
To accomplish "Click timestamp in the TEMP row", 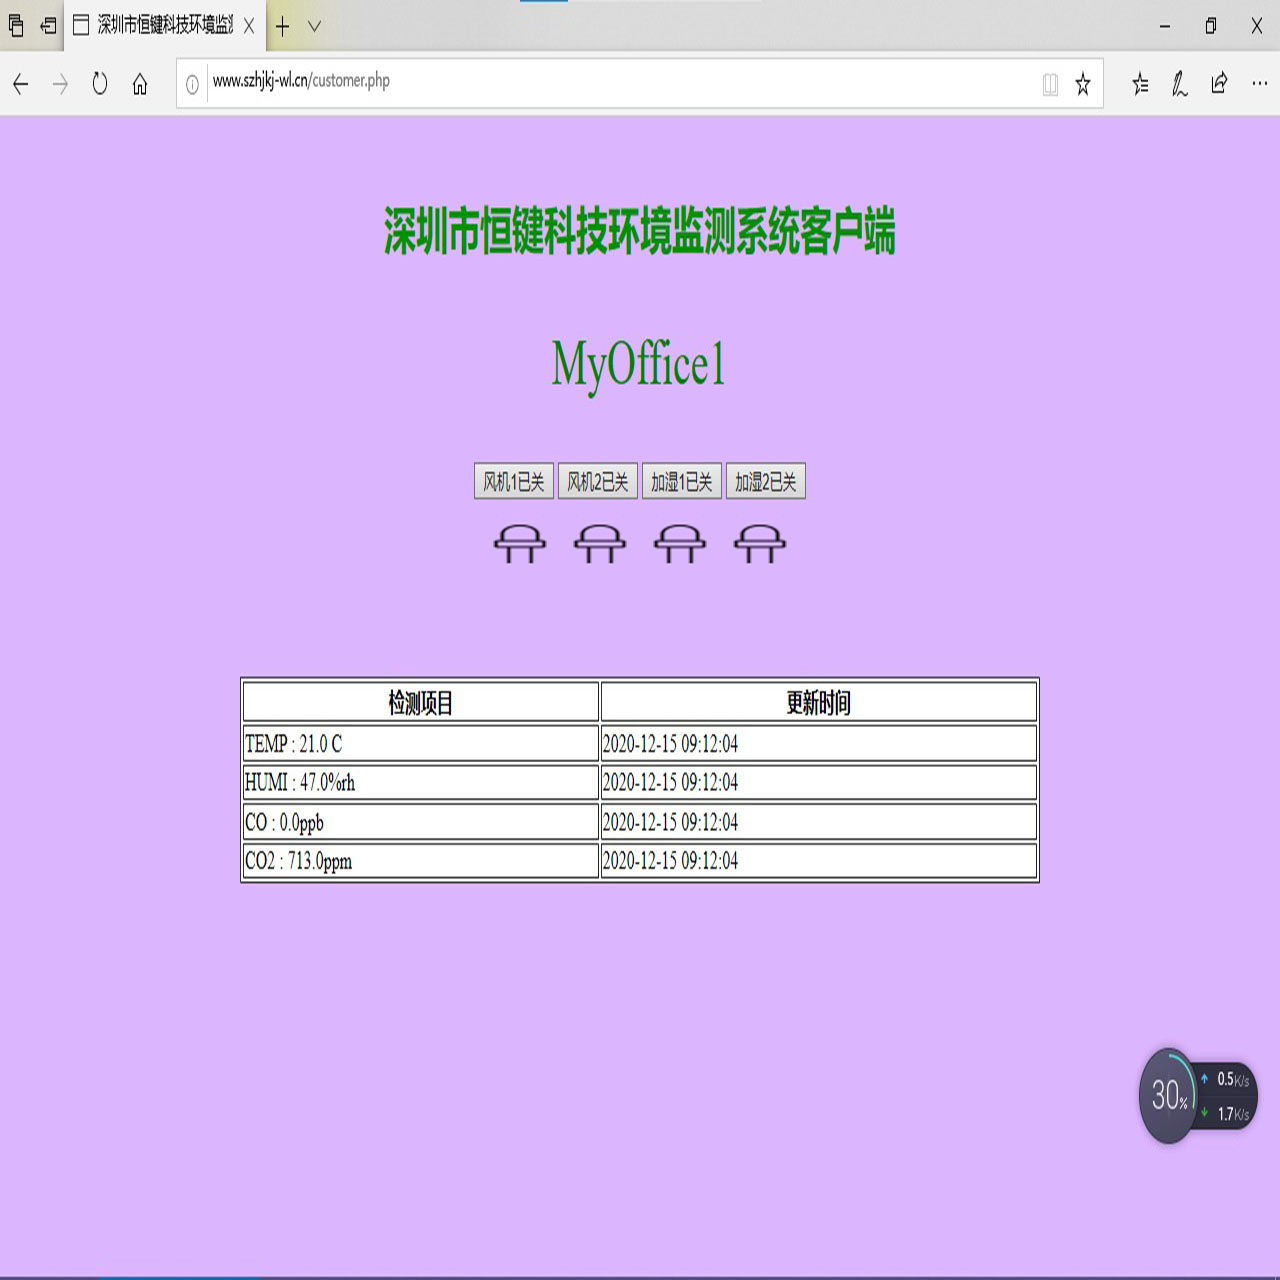I will click(x=670, y=743).
